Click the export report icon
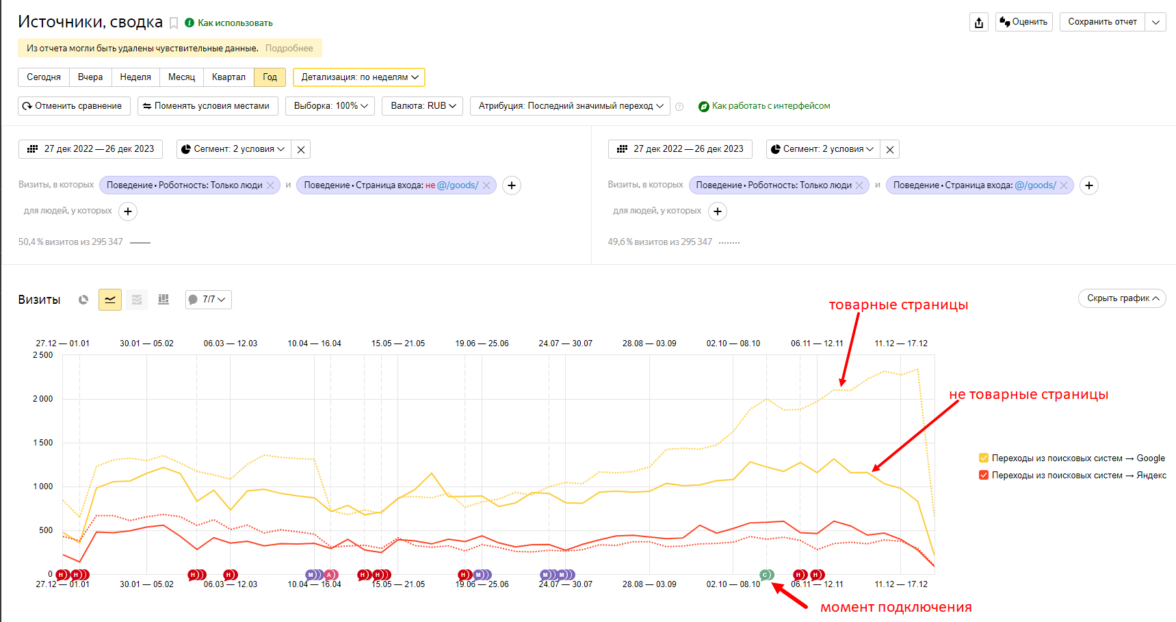This screenshot has height=622, width=1176. pyautogui.click(x=978, y=22)
